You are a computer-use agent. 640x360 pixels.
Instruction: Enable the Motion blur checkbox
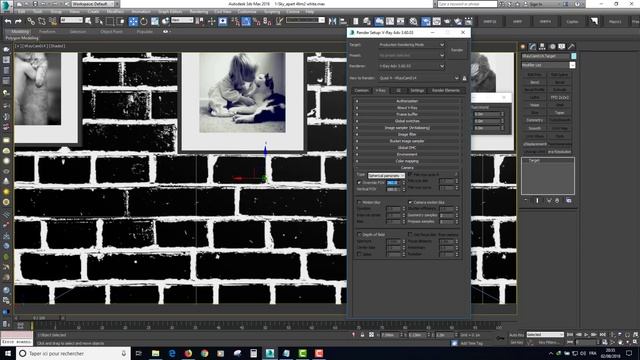(359, 202)
